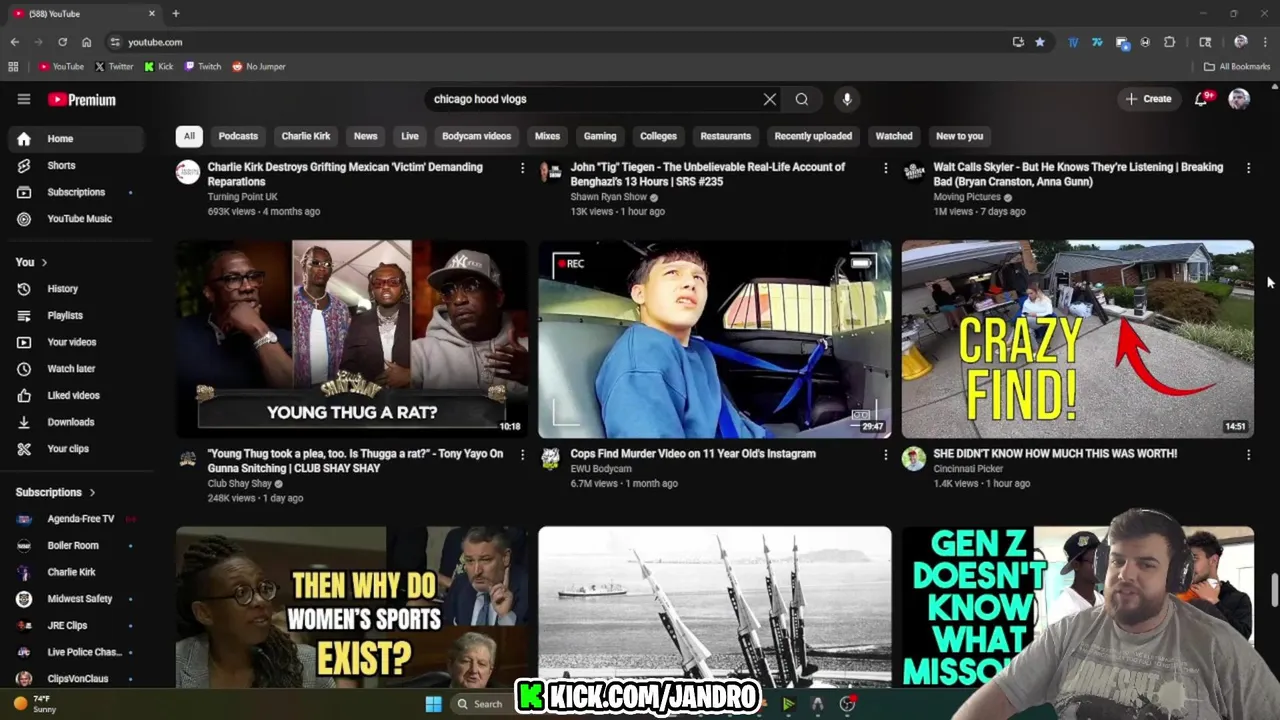Screen dimensions: 1280x720
Task: Open options for Cops Find Murder Video
Action: tap(885, 455)
